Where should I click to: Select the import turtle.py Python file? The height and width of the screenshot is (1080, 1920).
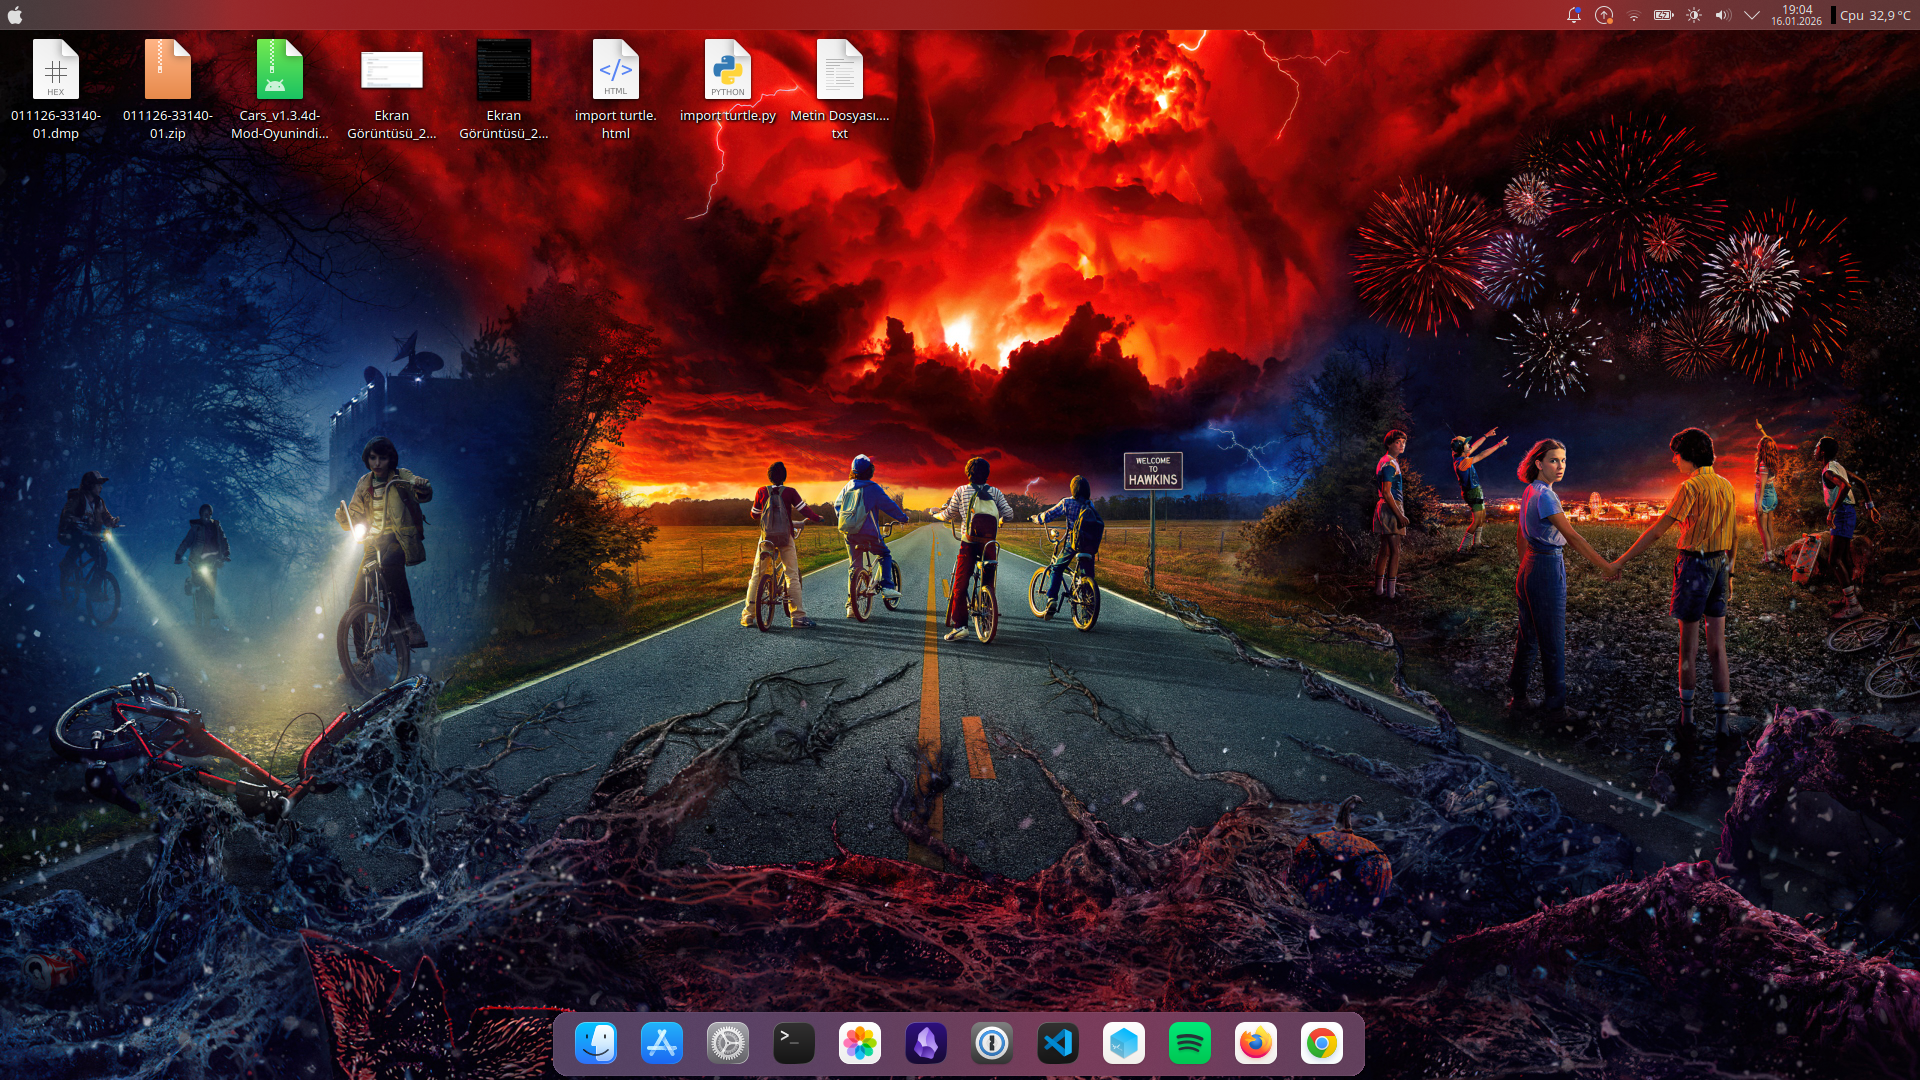pos(728,81)
